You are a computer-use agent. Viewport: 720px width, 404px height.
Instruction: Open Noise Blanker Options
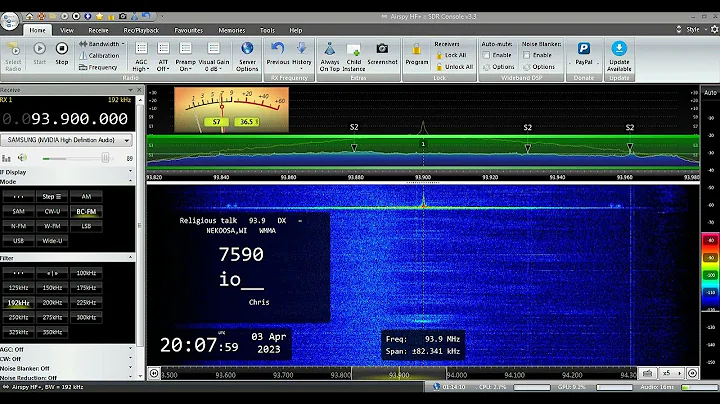[539, 67]
